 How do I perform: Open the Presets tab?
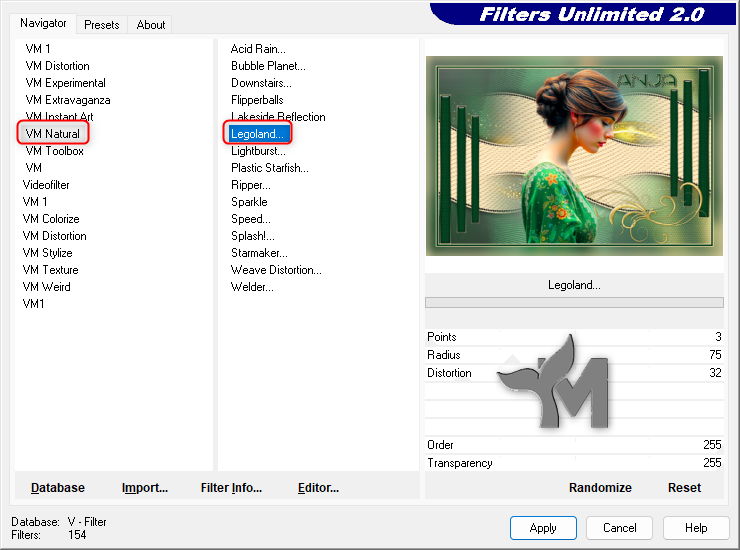[x=101, y=25]
